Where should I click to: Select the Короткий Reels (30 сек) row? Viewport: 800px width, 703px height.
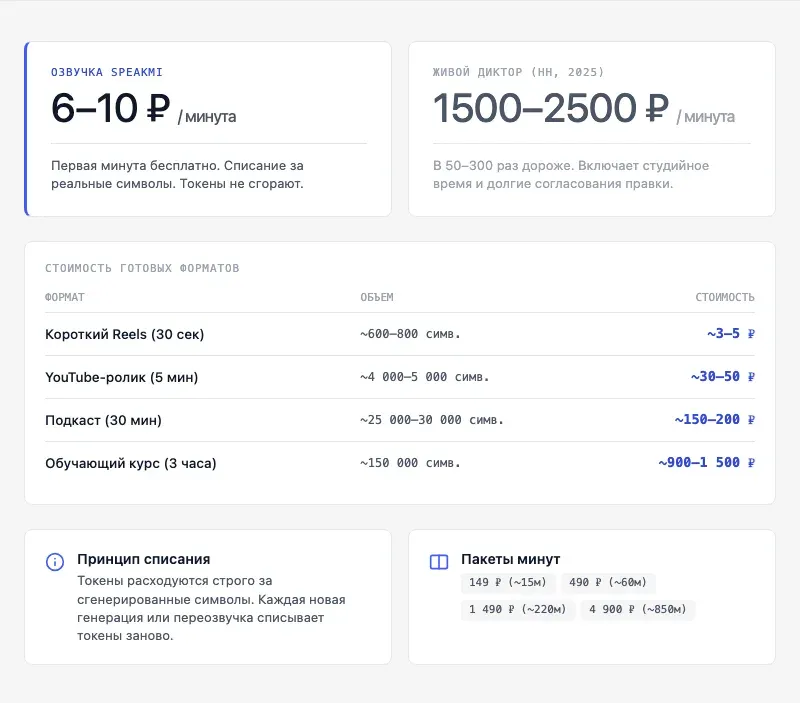click(x=399, y=334)
